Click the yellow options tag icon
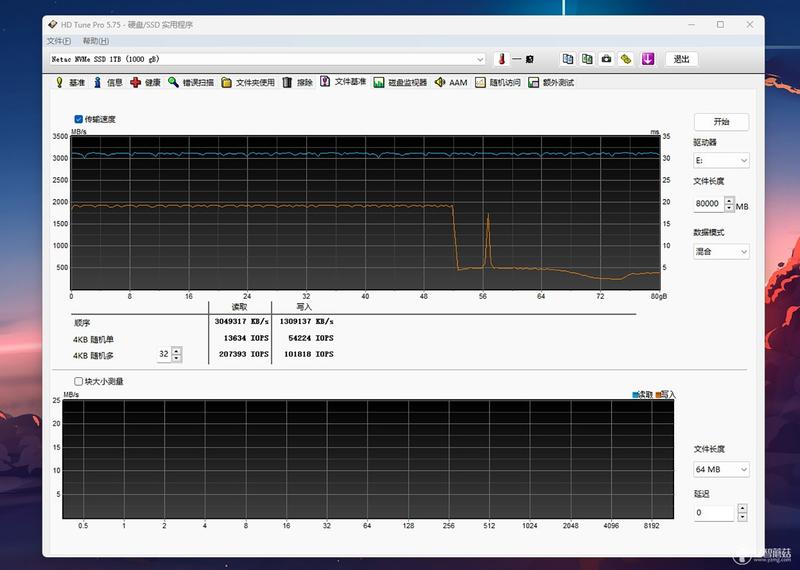 click(x=626, y=59)
